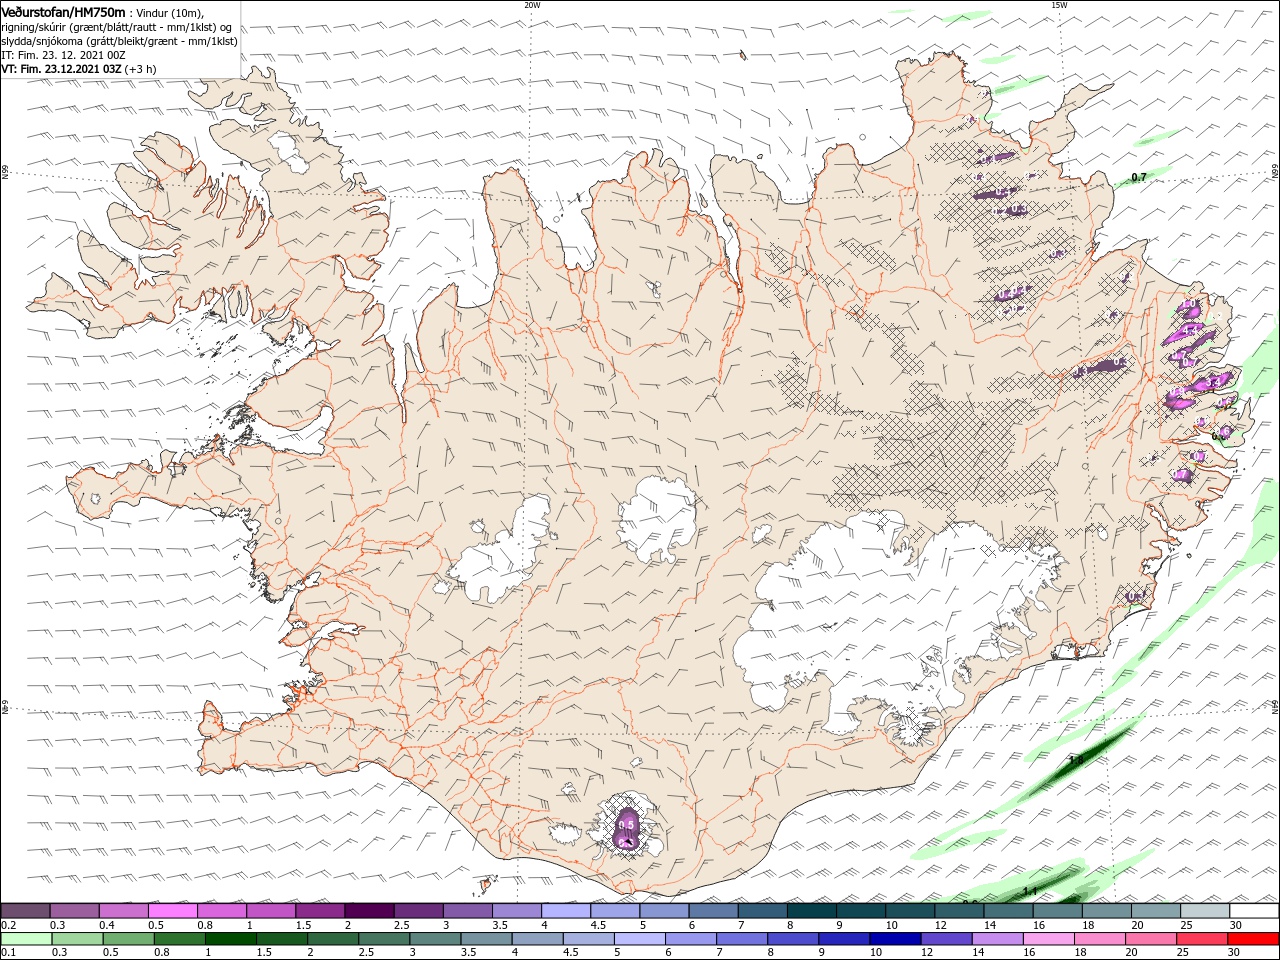Click lower legend swatch starting at 2
Viewport: 1280px width, 960px height.
click(332, 939)
